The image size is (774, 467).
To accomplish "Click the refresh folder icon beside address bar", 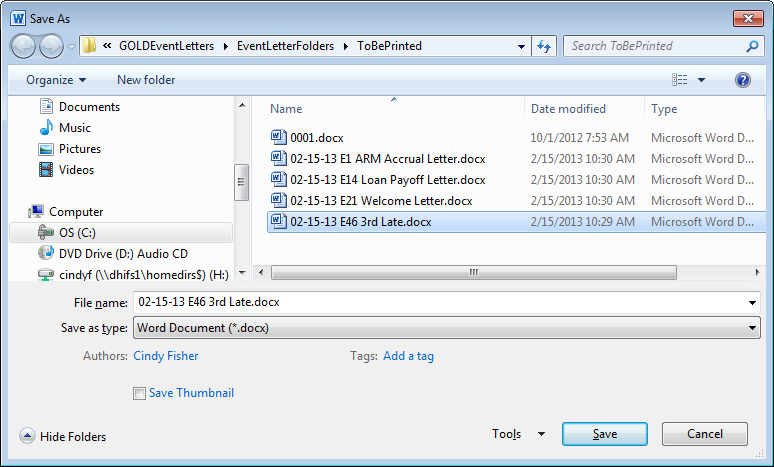I will pos(545,46).
